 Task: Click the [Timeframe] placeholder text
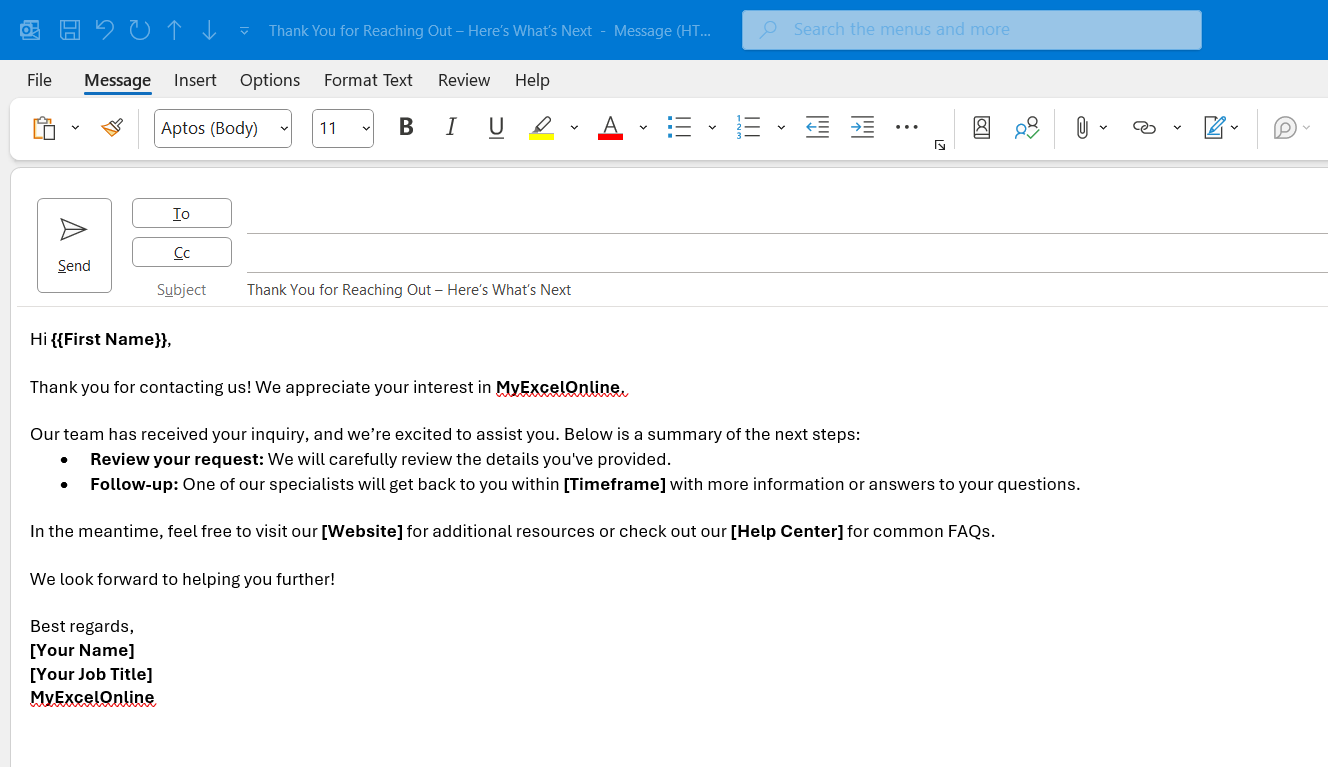pyautogui.click(x=615, y=484)
